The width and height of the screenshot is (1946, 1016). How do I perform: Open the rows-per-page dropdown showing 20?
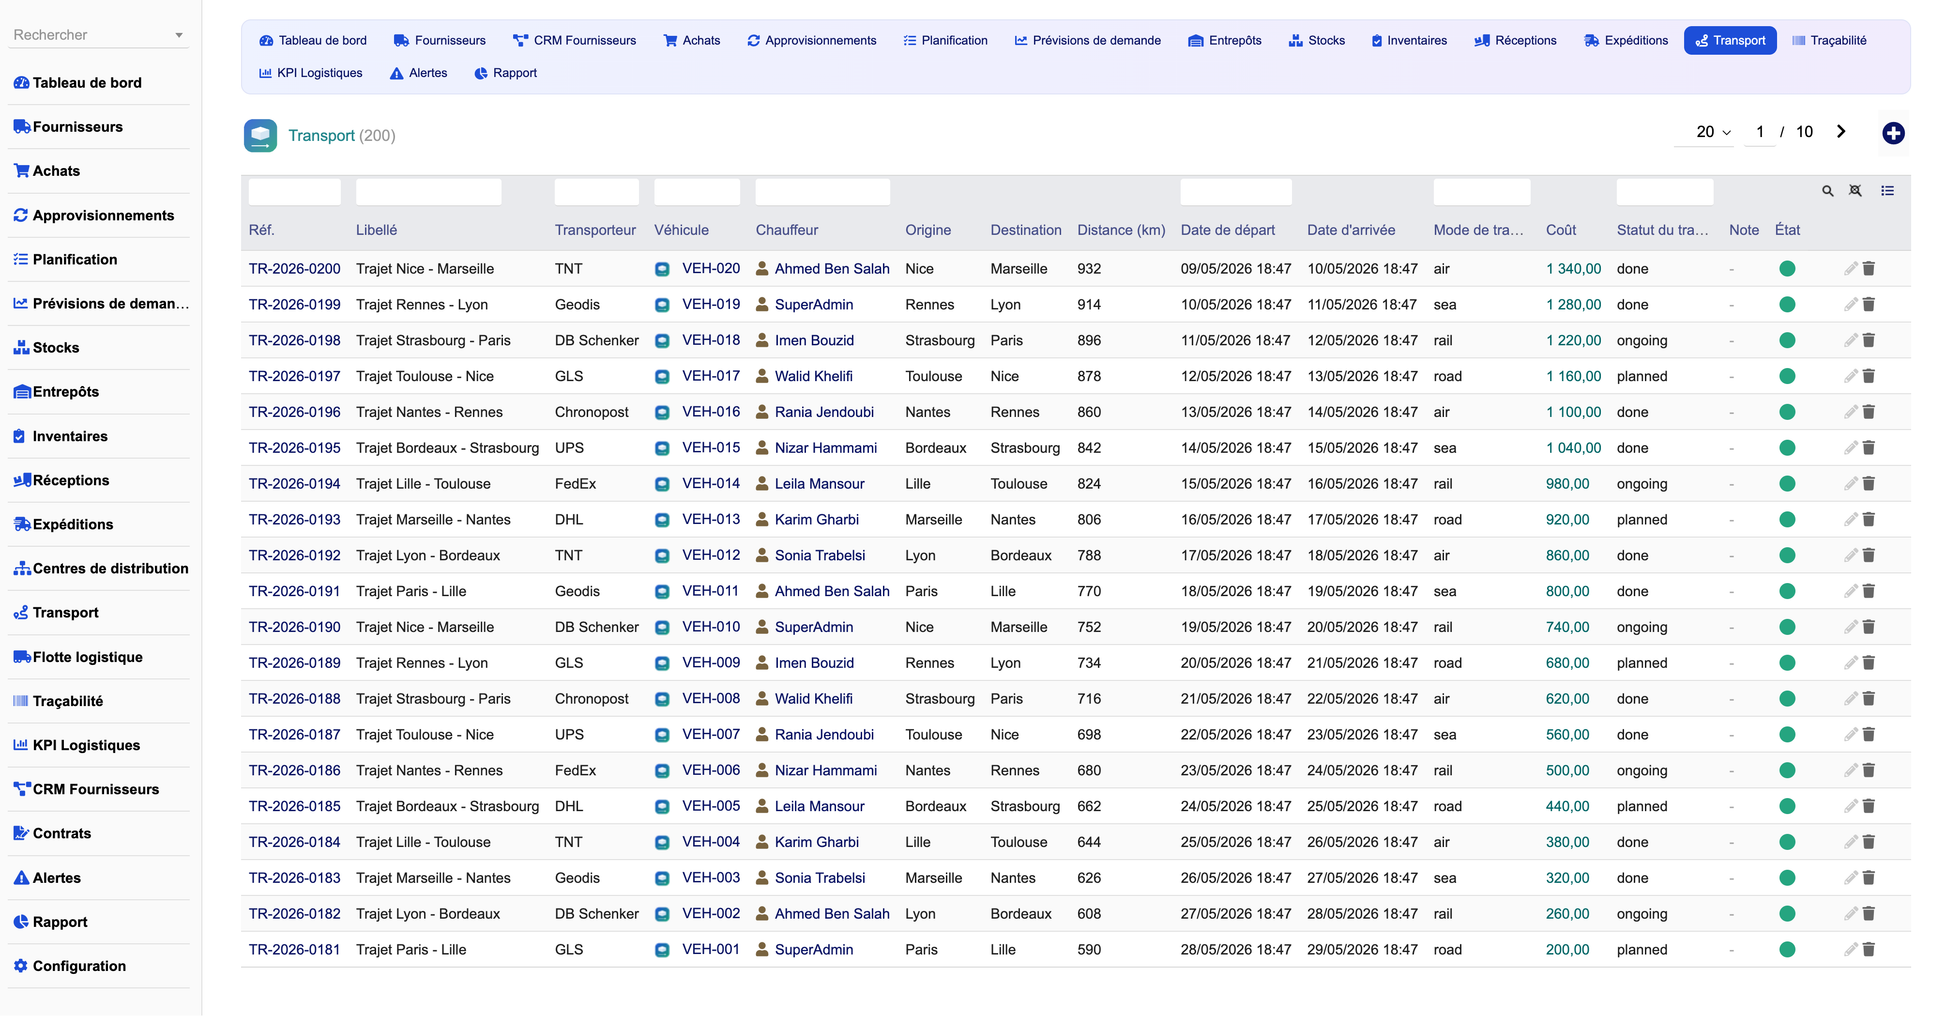(x=1704, y=132)
